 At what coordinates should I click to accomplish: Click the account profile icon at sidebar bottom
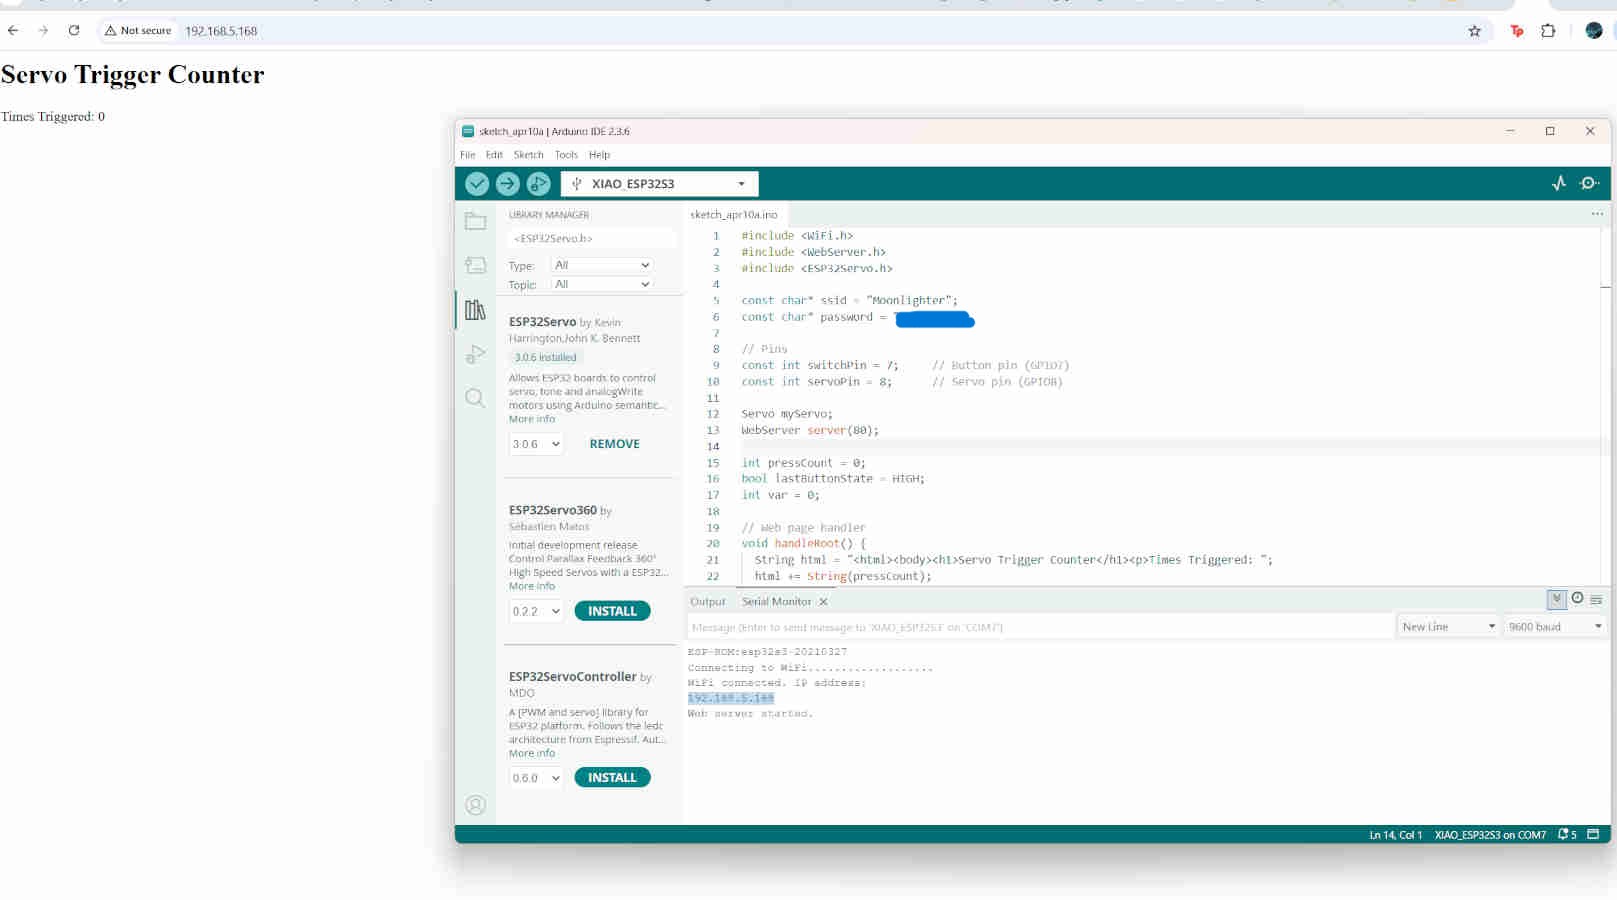(475, 805)
